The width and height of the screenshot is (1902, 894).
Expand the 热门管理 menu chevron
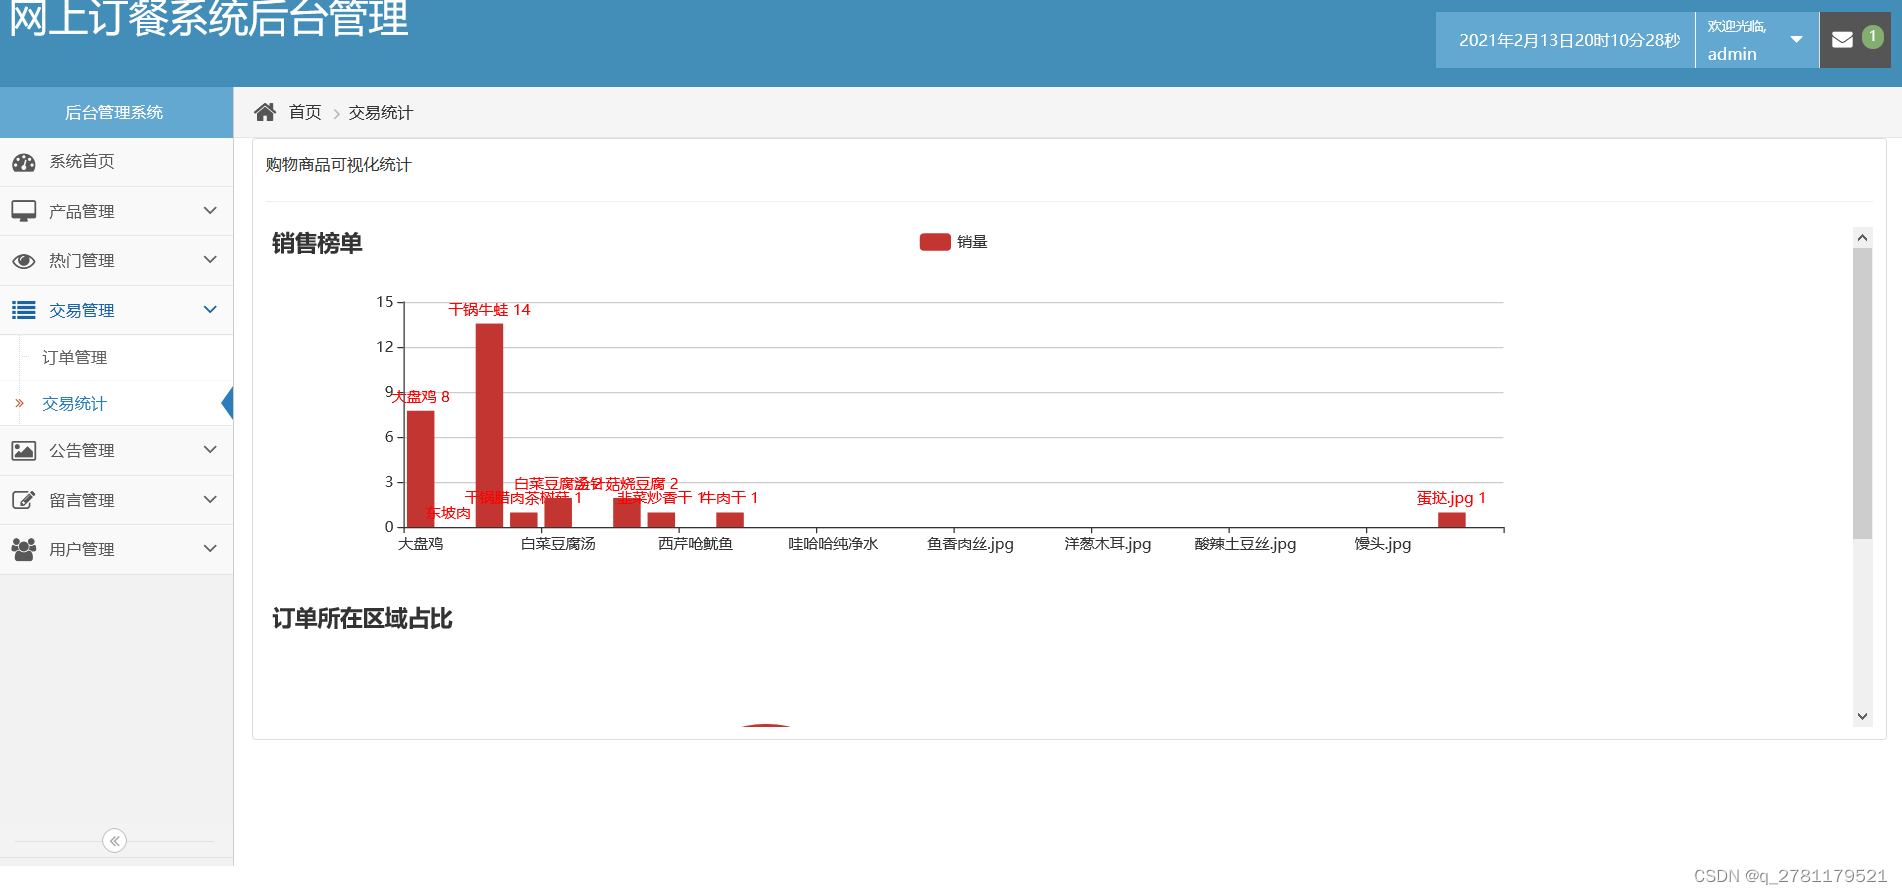click(210, 260)
